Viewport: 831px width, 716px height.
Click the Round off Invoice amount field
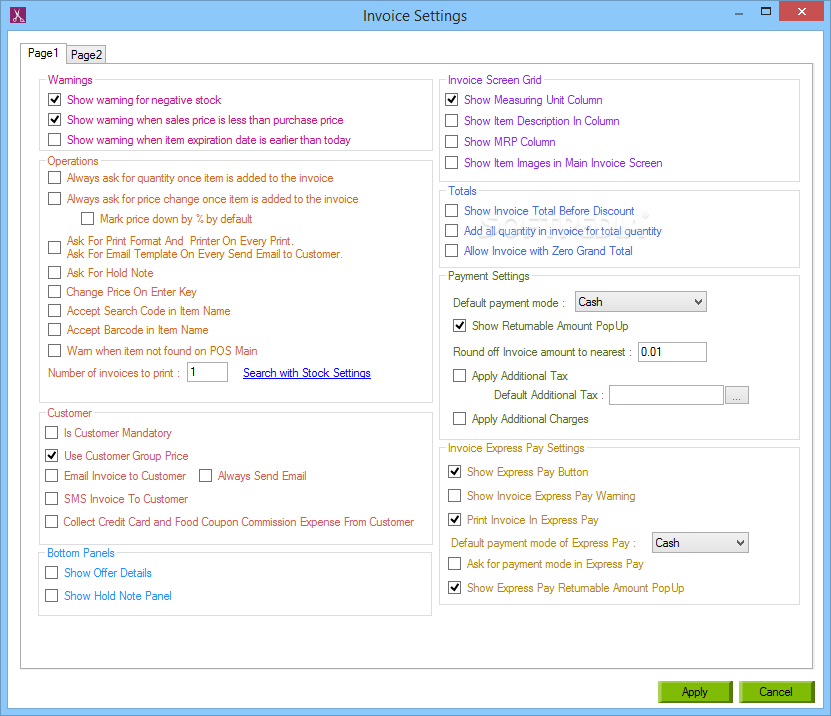click(x=672, y=352)
